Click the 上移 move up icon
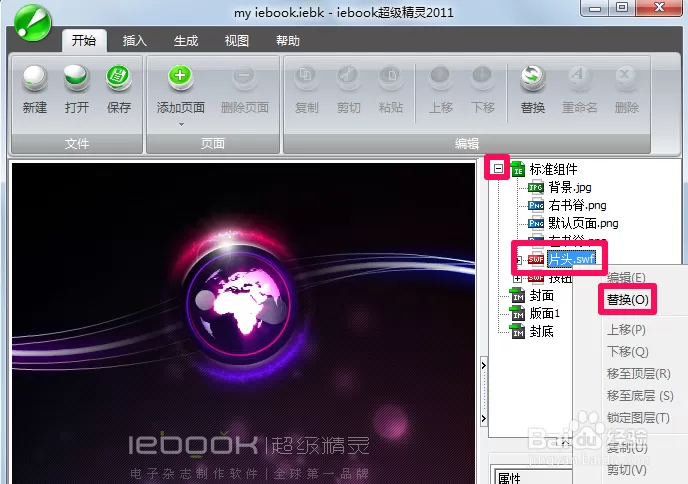 (441, 77)
